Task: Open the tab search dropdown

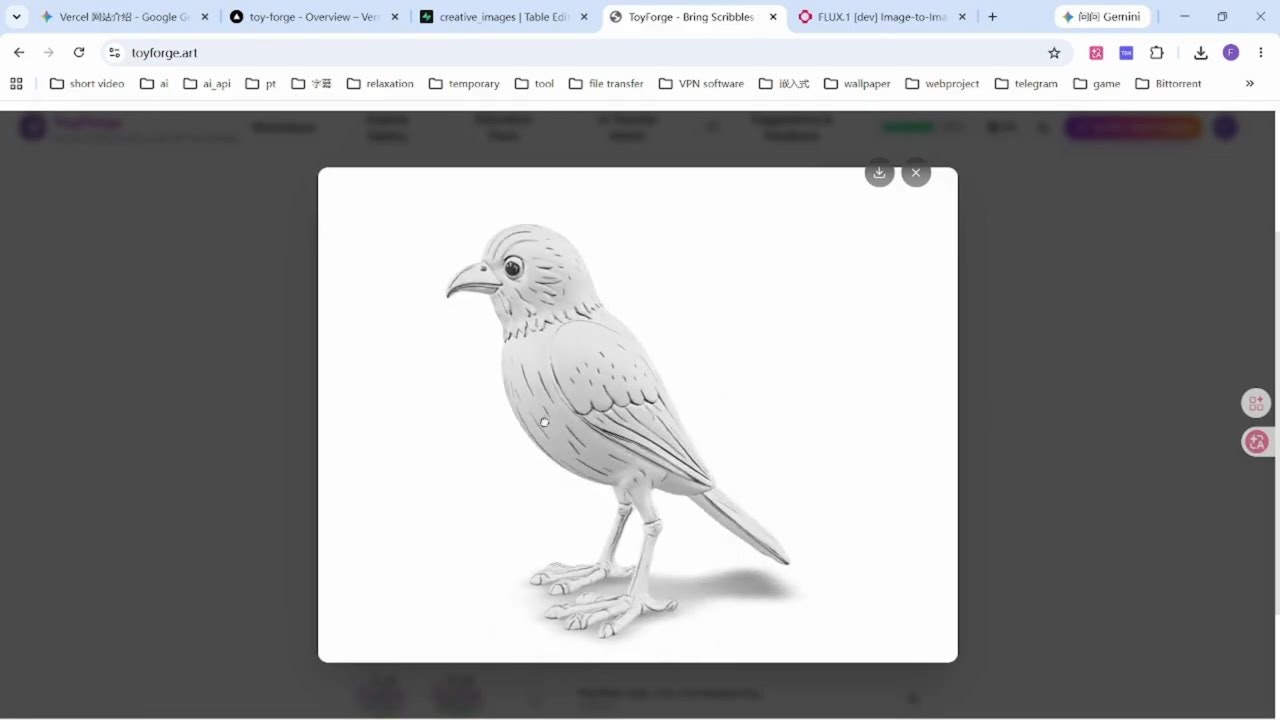Action: (17, 17)
